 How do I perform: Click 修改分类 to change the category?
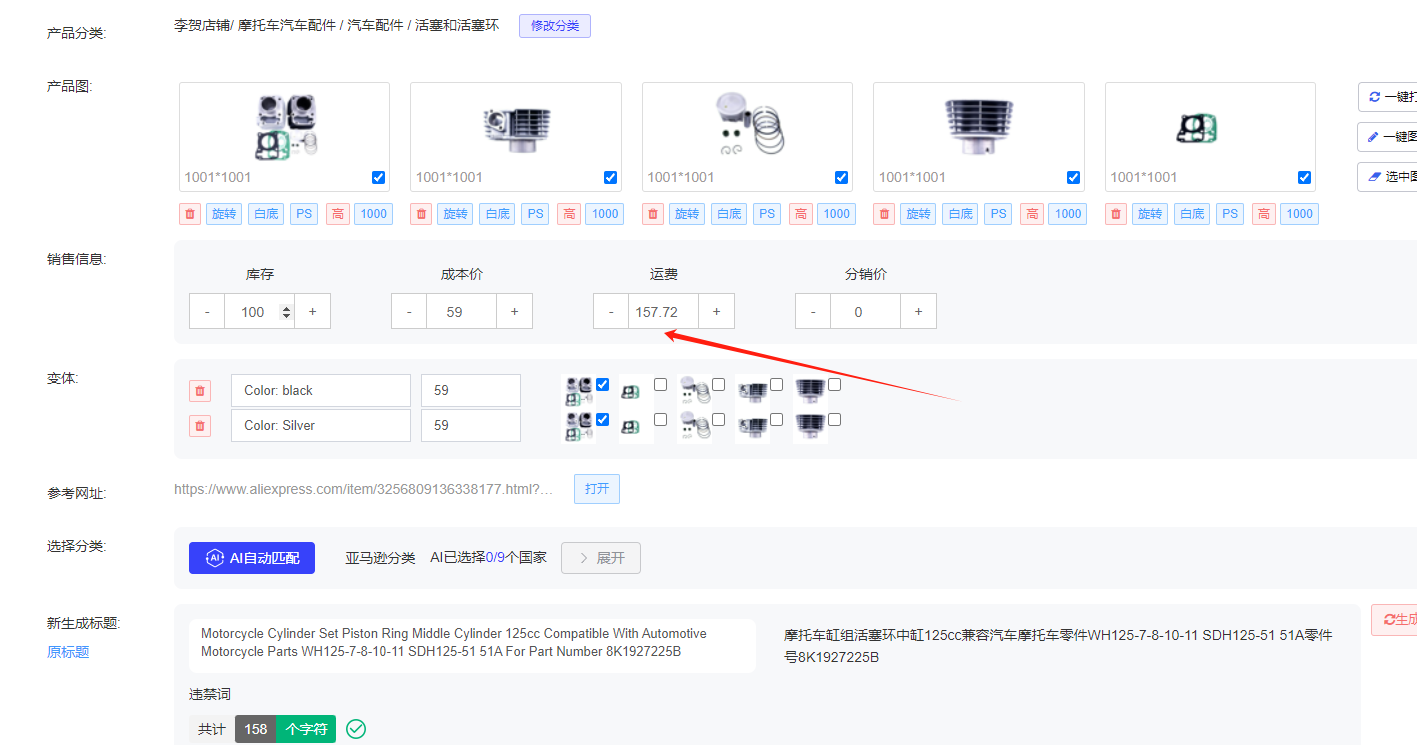[x=554, y=26]
